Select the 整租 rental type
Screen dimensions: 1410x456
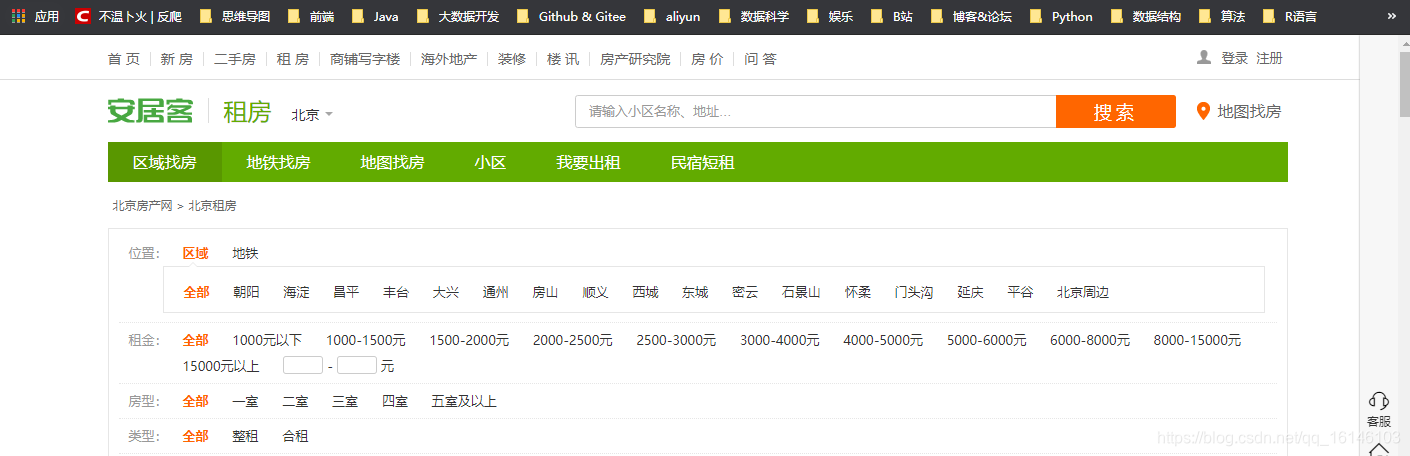click(245, 437)
